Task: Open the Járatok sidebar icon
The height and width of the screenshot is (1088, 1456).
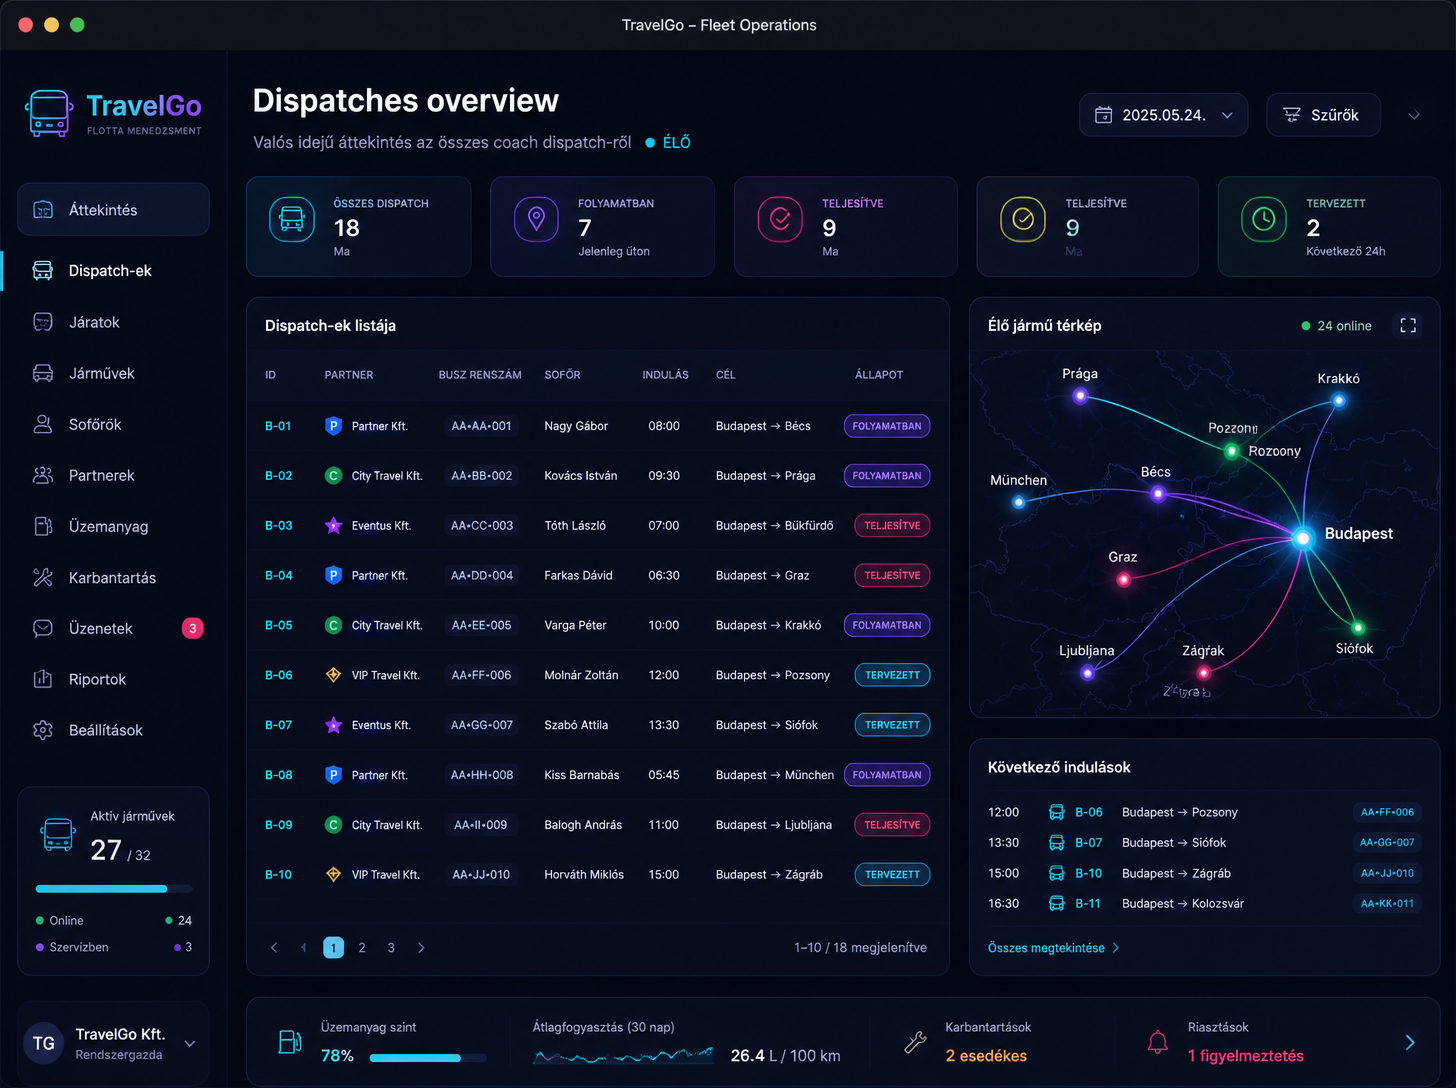Action: coord(43,322)
